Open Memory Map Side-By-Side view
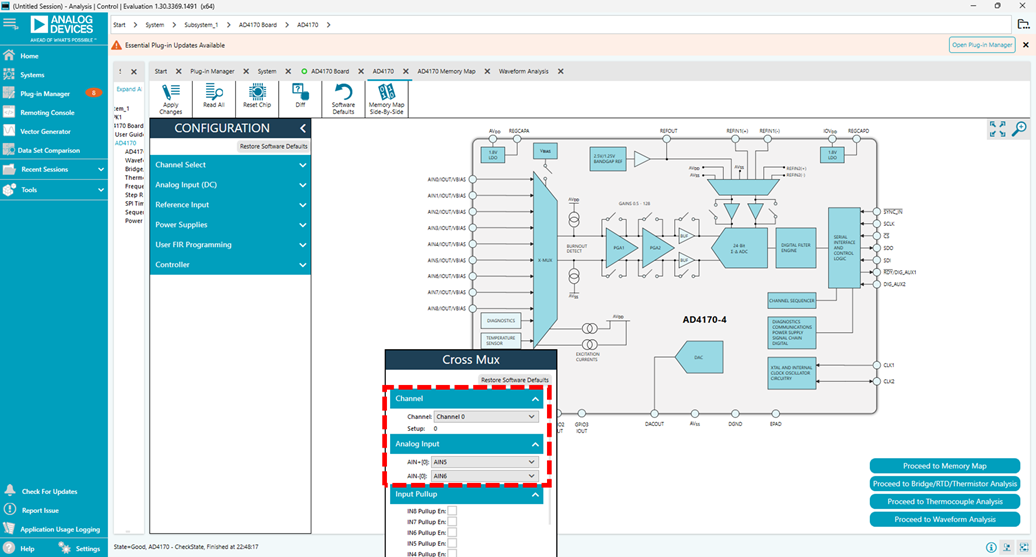Screen dimensions: 1036x557 coord(386,96)
